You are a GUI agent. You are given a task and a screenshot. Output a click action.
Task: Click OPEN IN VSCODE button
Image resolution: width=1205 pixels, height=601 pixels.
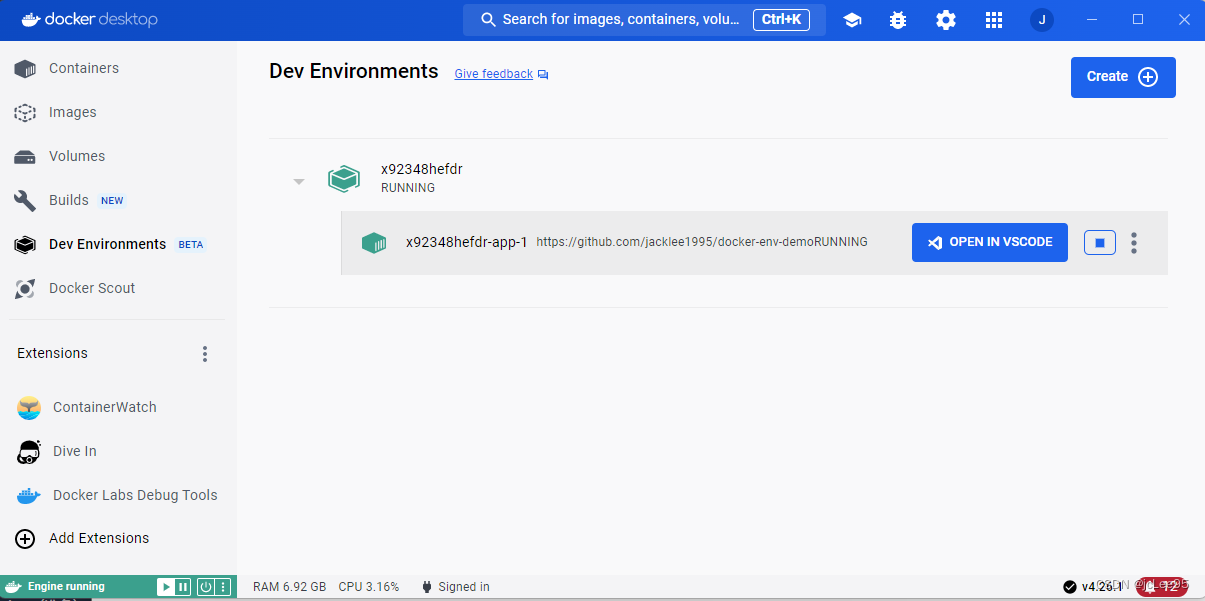point(990,242)
